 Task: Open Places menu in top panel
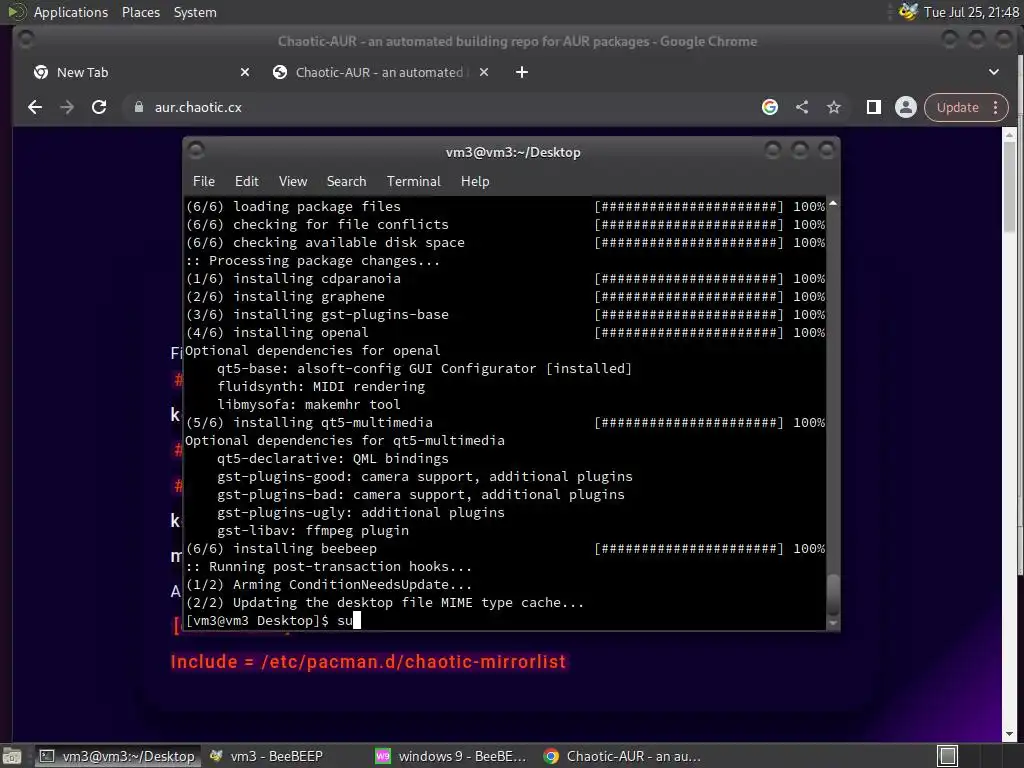pos(141,12)
